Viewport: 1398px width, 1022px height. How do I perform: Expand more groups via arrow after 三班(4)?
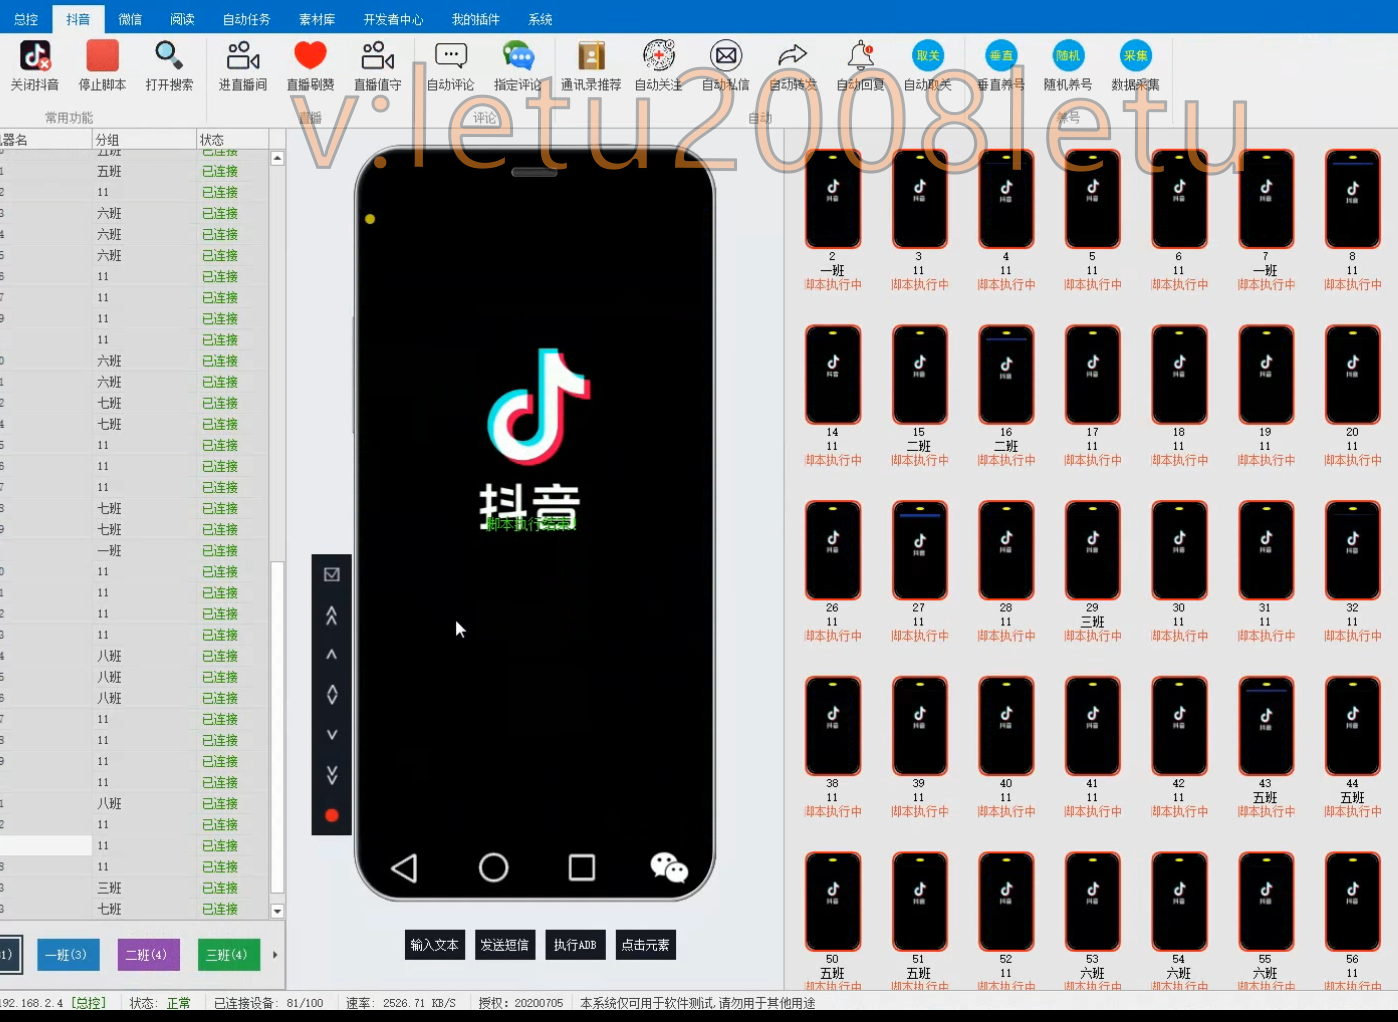coord(277,955)
